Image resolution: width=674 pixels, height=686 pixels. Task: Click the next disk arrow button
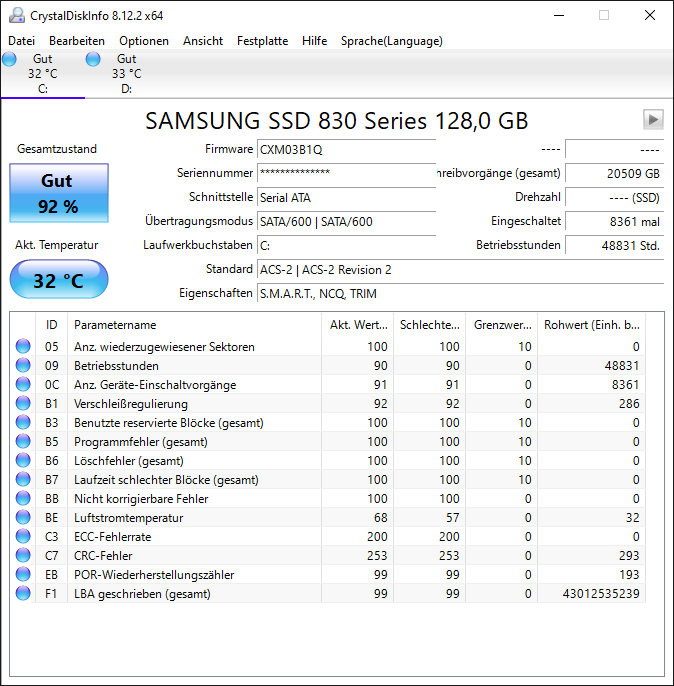tap(653, 119)
